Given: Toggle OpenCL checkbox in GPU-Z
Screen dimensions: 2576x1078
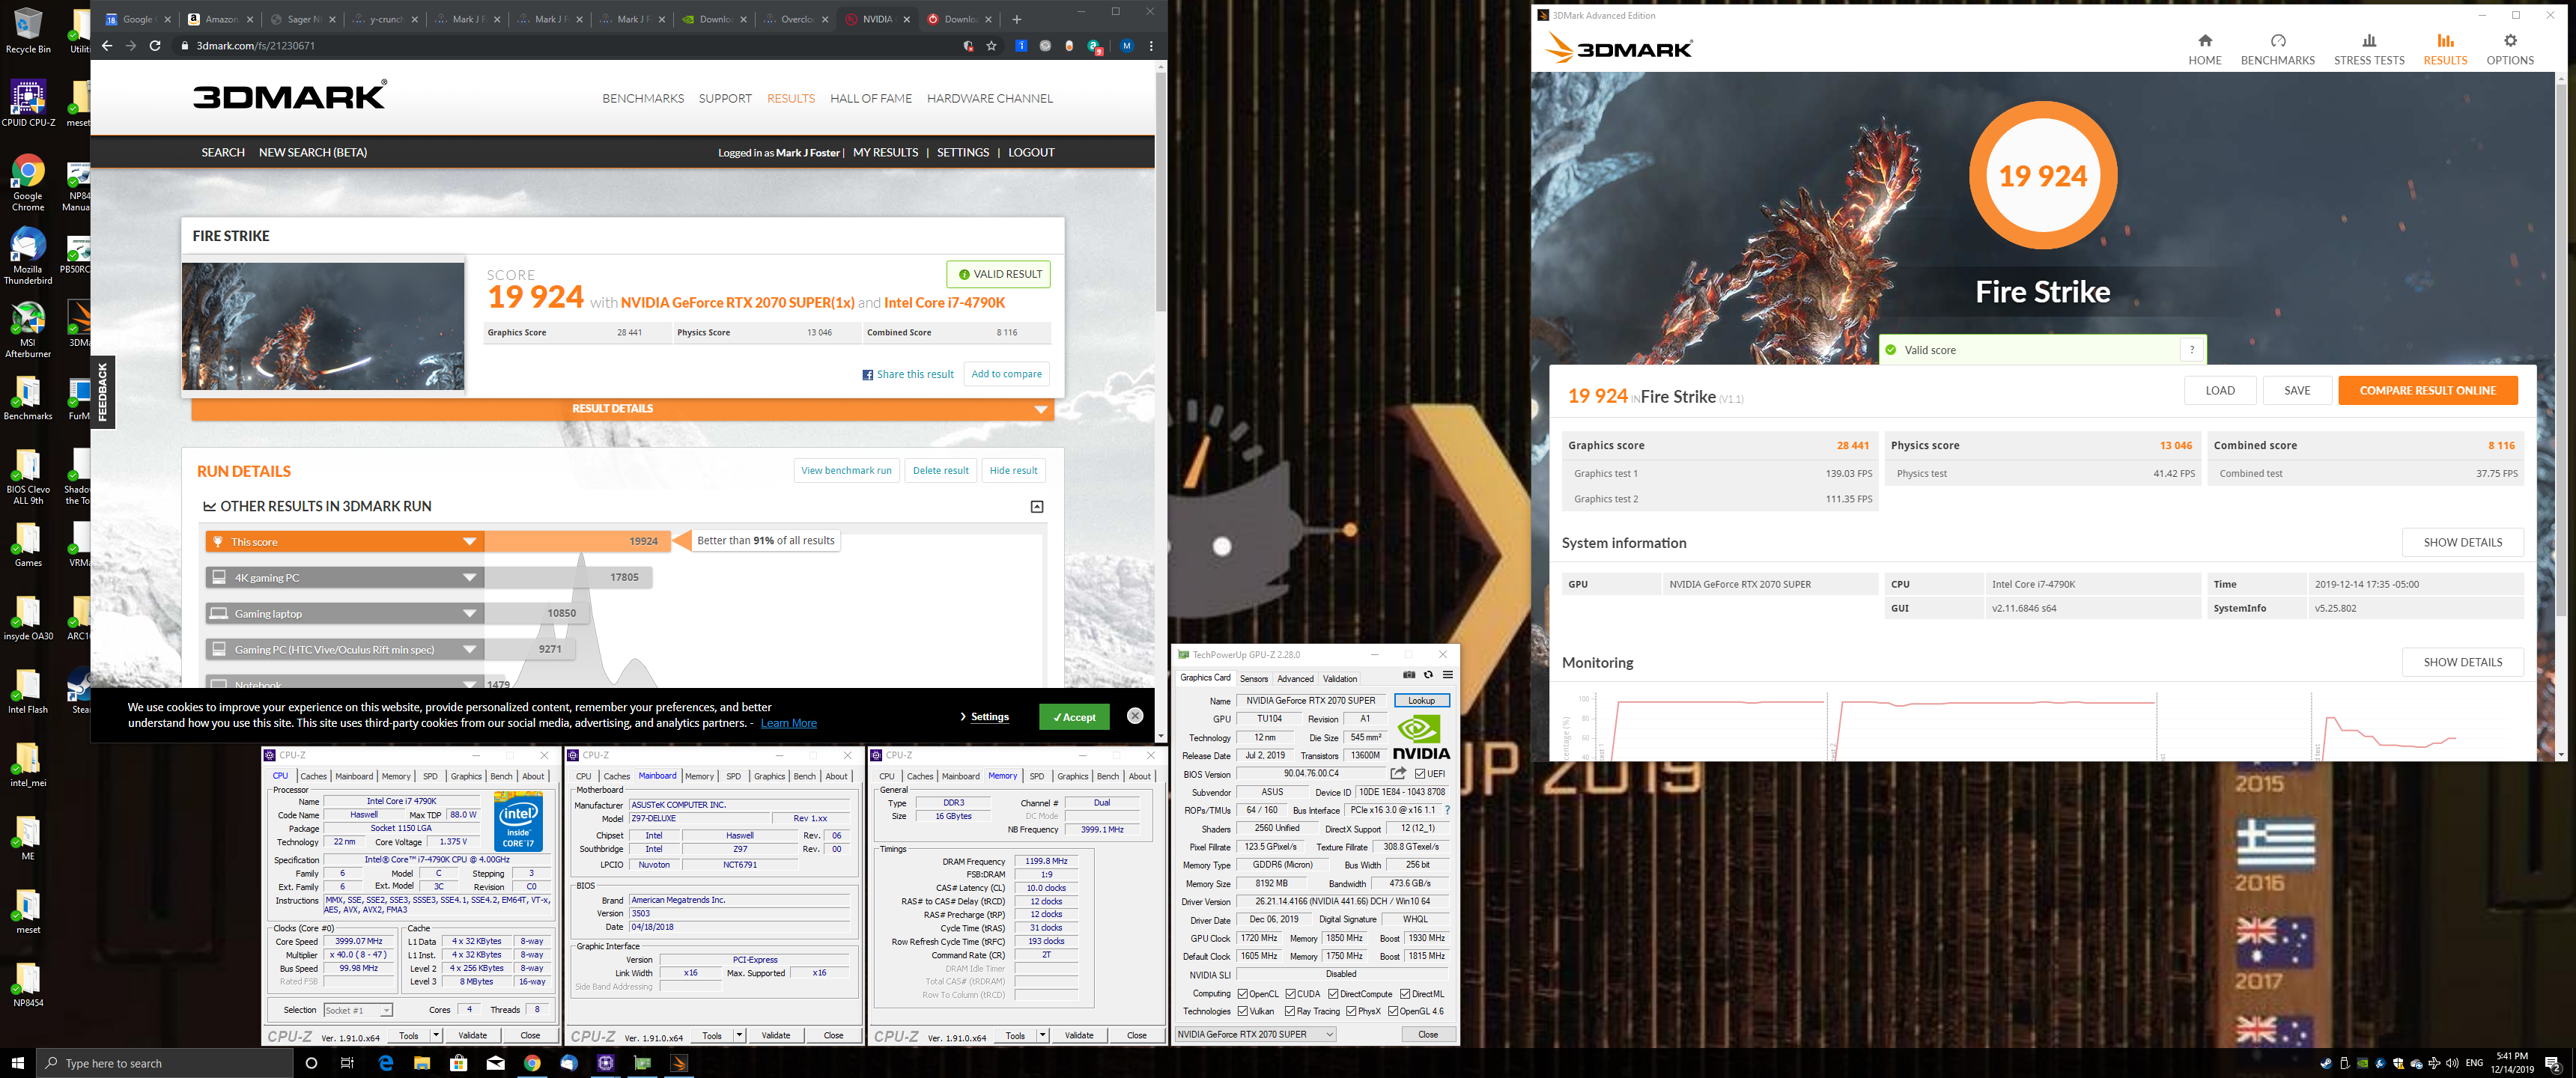Looking at the screenshot, I should (1242, 994).
